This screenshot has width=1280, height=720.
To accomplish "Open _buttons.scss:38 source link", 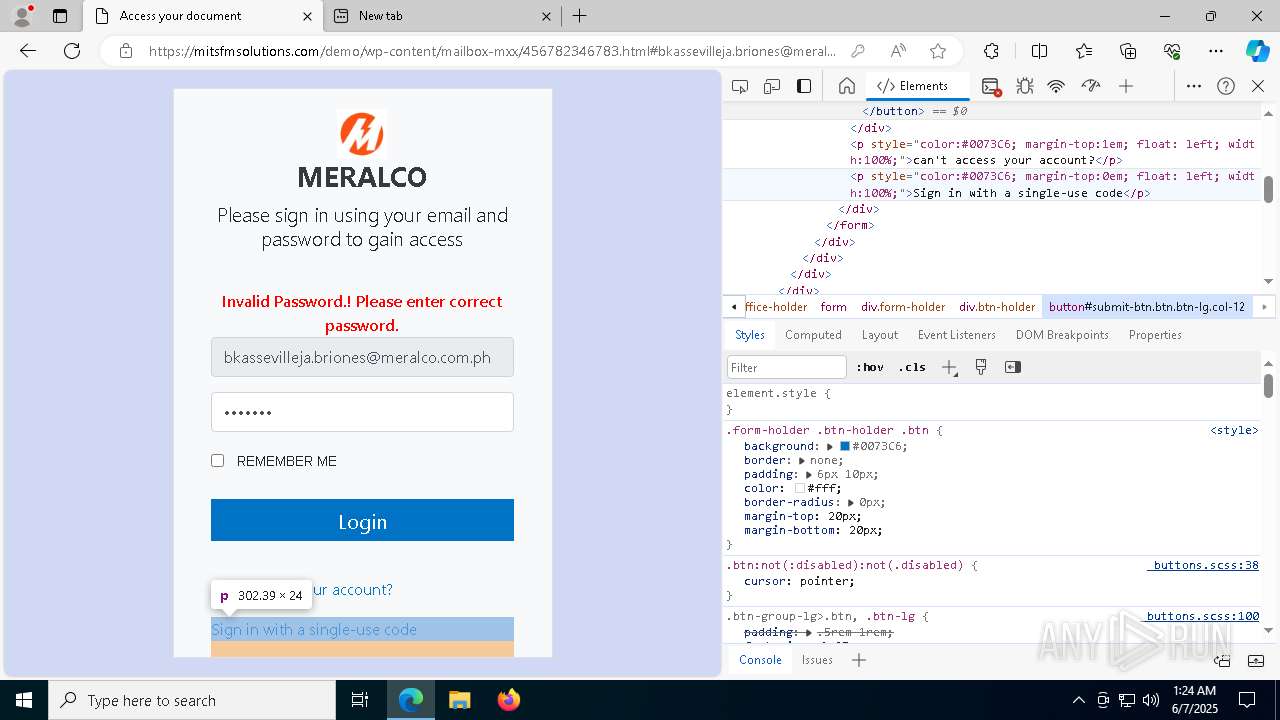I will pyautogui.click(x=1203, y=565).
